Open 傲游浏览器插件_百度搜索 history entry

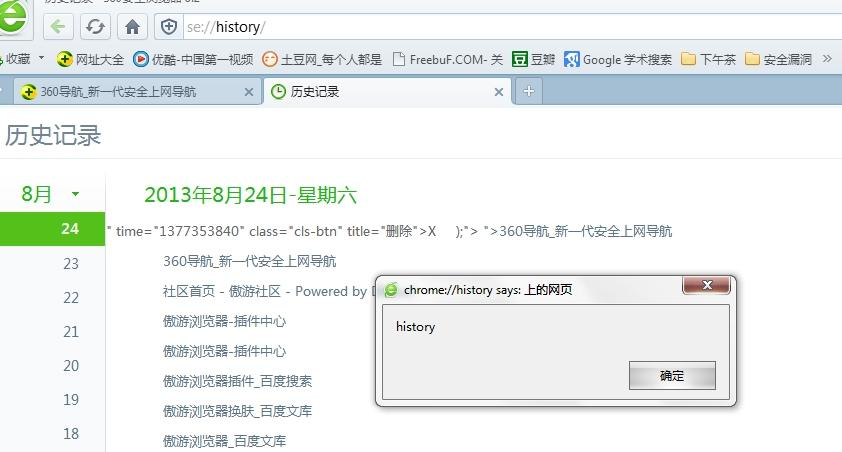237,382
